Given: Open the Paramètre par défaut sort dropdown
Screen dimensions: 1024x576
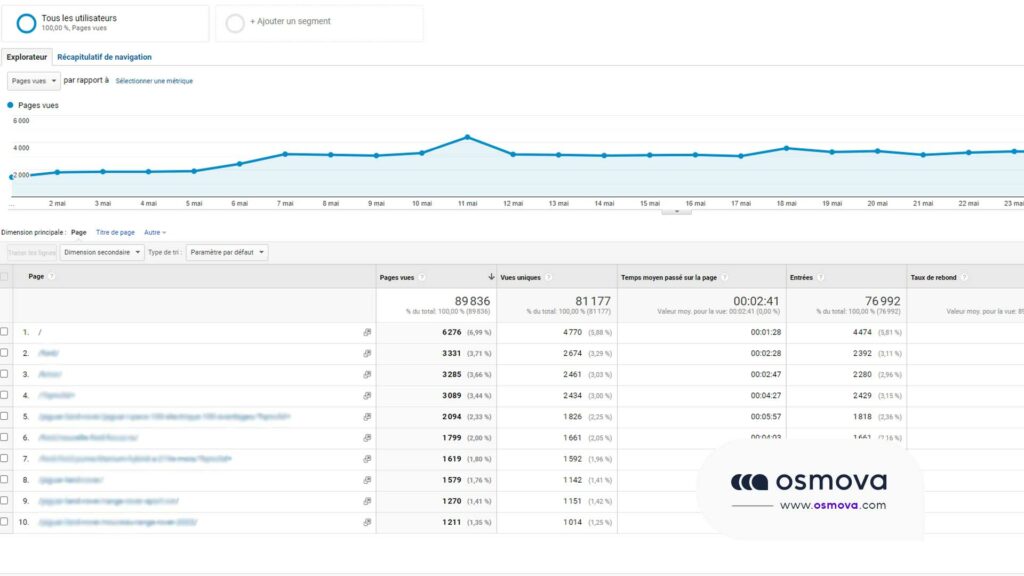Looking at the screenshot, I should coord(227,253).
